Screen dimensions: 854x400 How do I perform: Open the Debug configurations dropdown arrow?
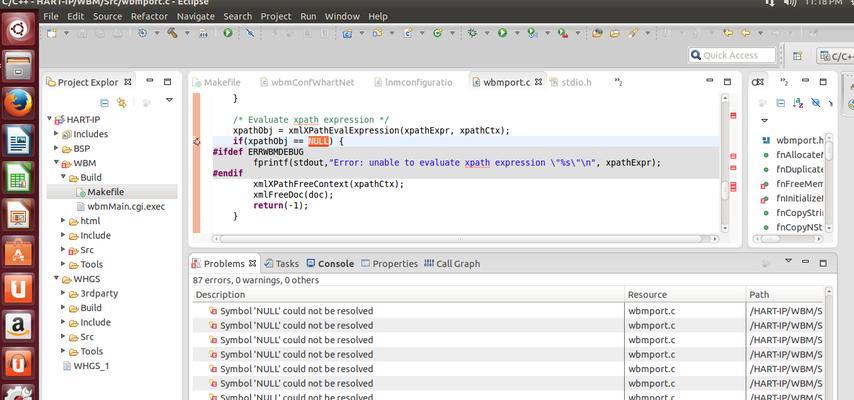point(486,33)
